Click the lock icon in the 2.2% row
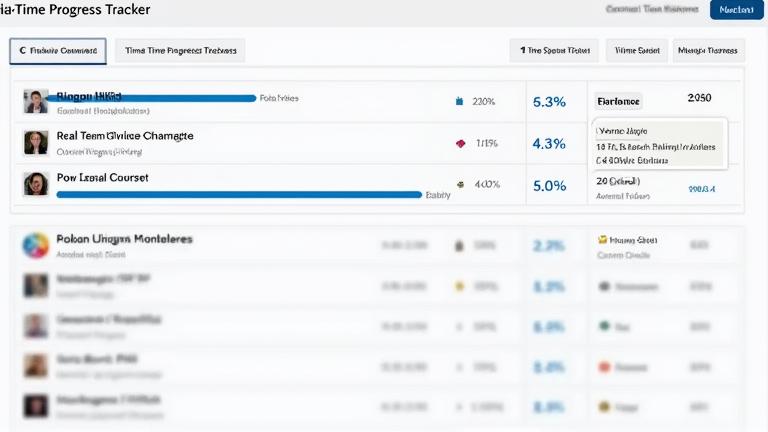The image size is (768, 432). click(x=459, y=246)
